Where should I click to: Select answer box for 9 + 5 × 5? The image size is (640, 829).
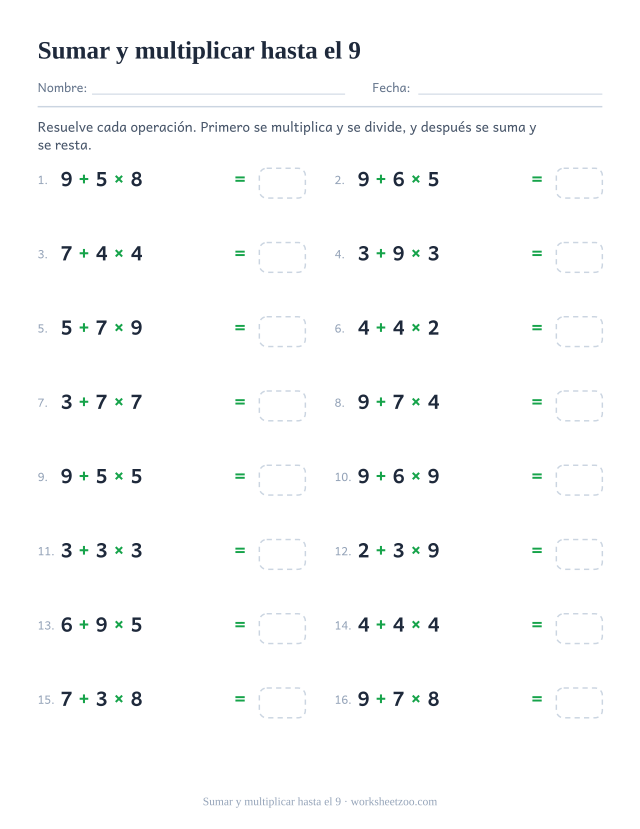pos(282,480)
